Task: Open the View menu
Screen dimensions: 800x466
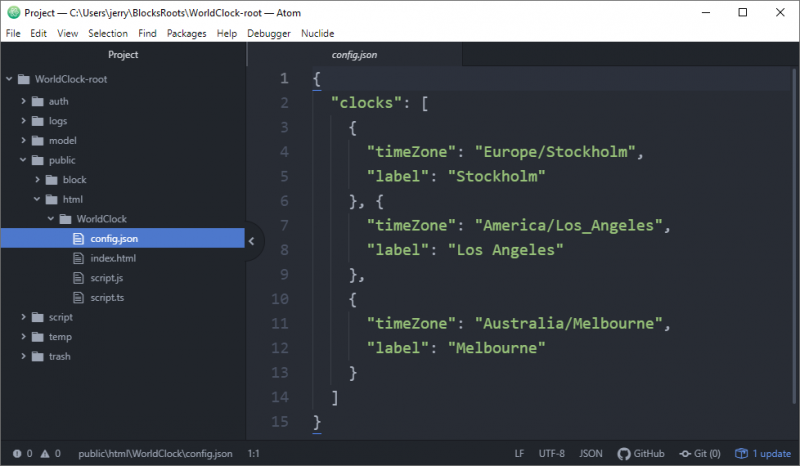Action: click(67, 33)
